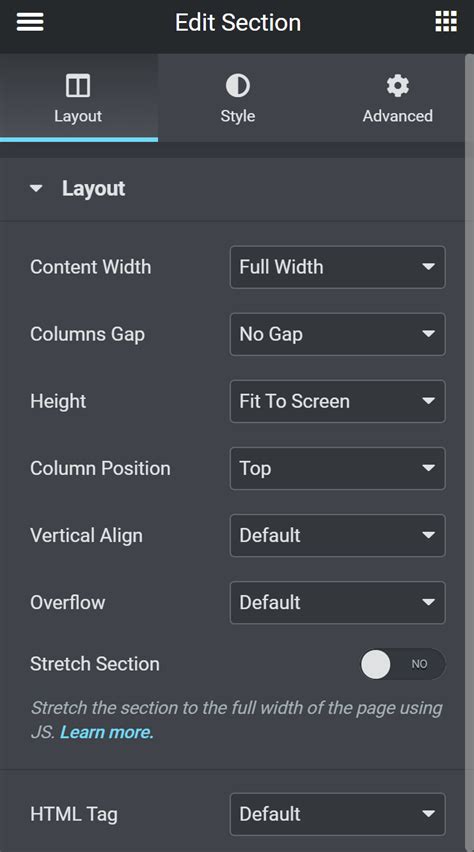Open the Column Position dropdown
Screen dimensions: 474x852
pyautogui.click(x=338, y=468)
